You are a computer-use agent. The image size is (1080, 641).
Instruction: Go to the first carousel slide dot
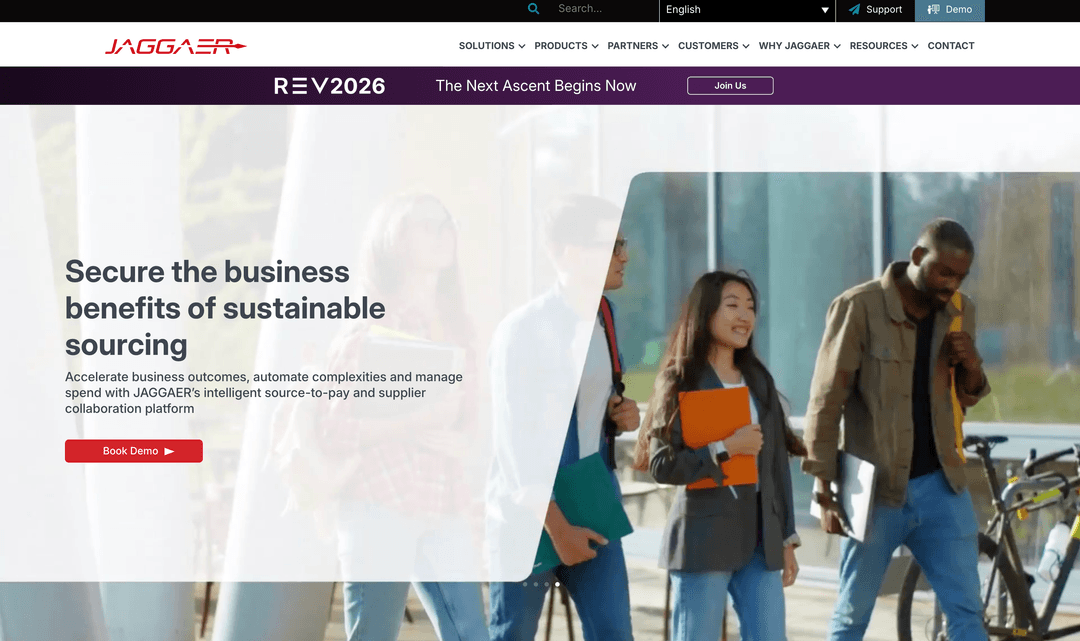[525, 585]
